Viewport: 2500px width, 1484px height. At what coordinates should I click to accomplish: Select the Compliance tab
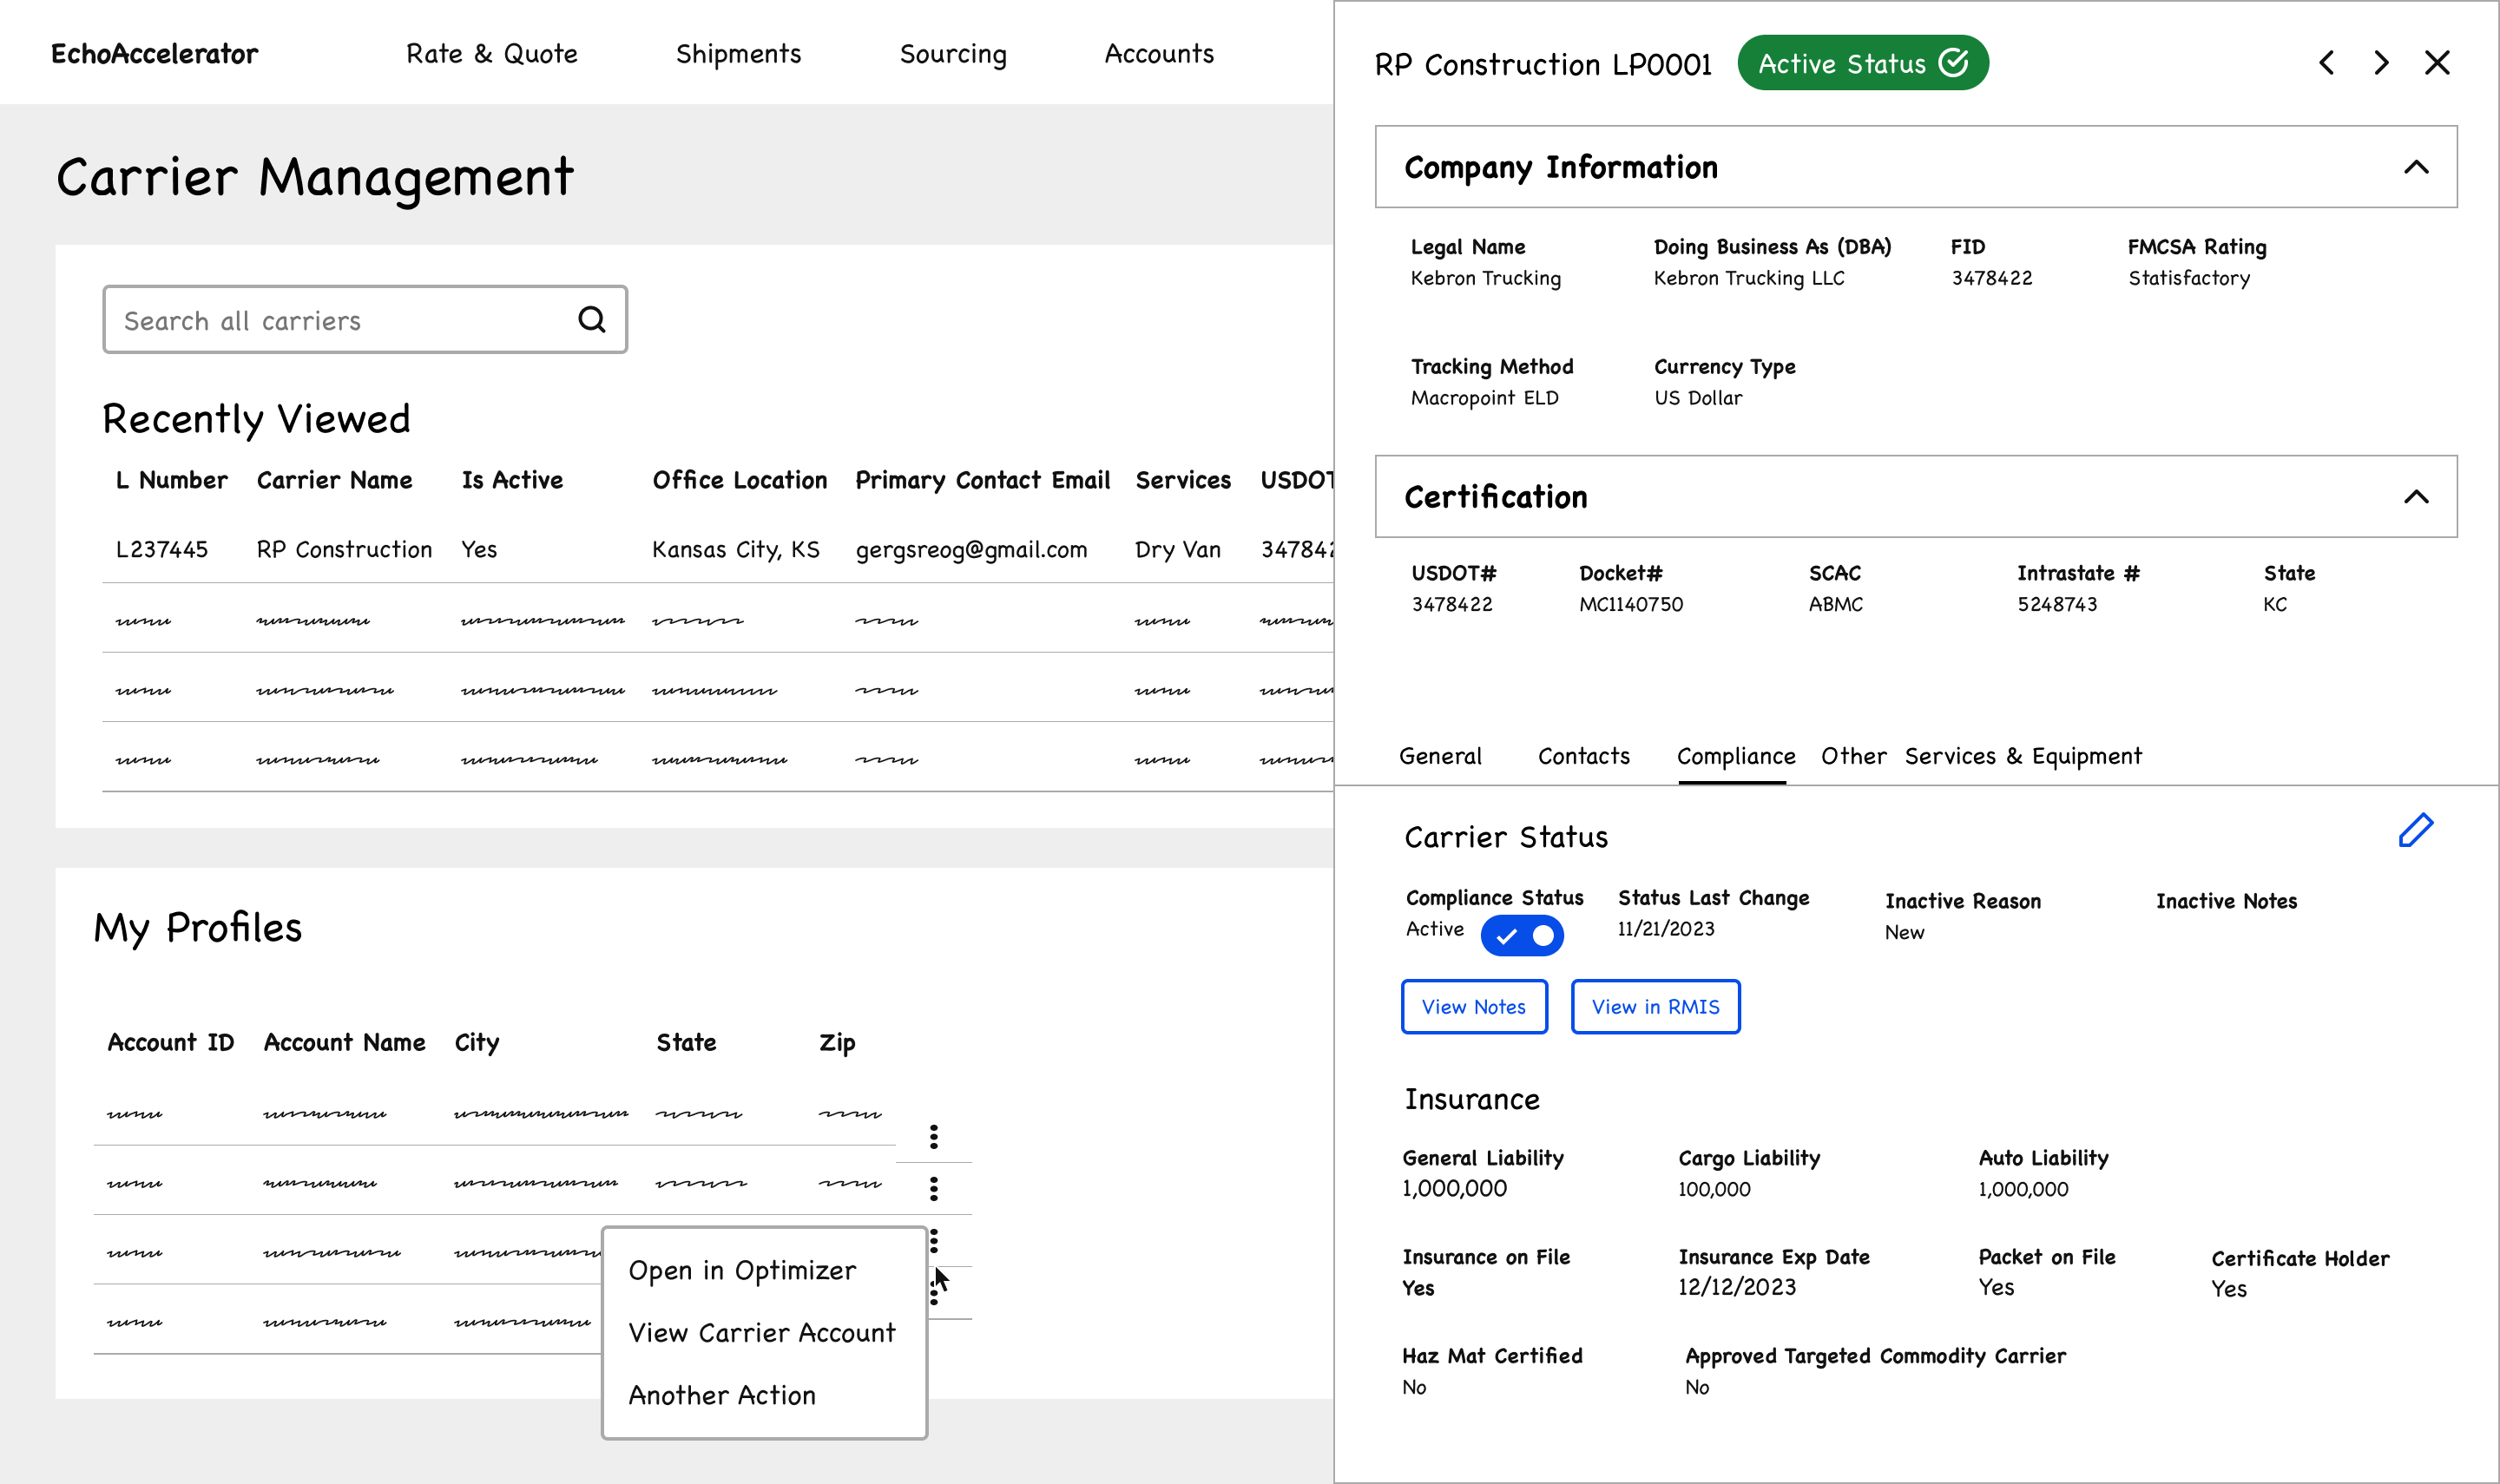tap(1736, 756)
